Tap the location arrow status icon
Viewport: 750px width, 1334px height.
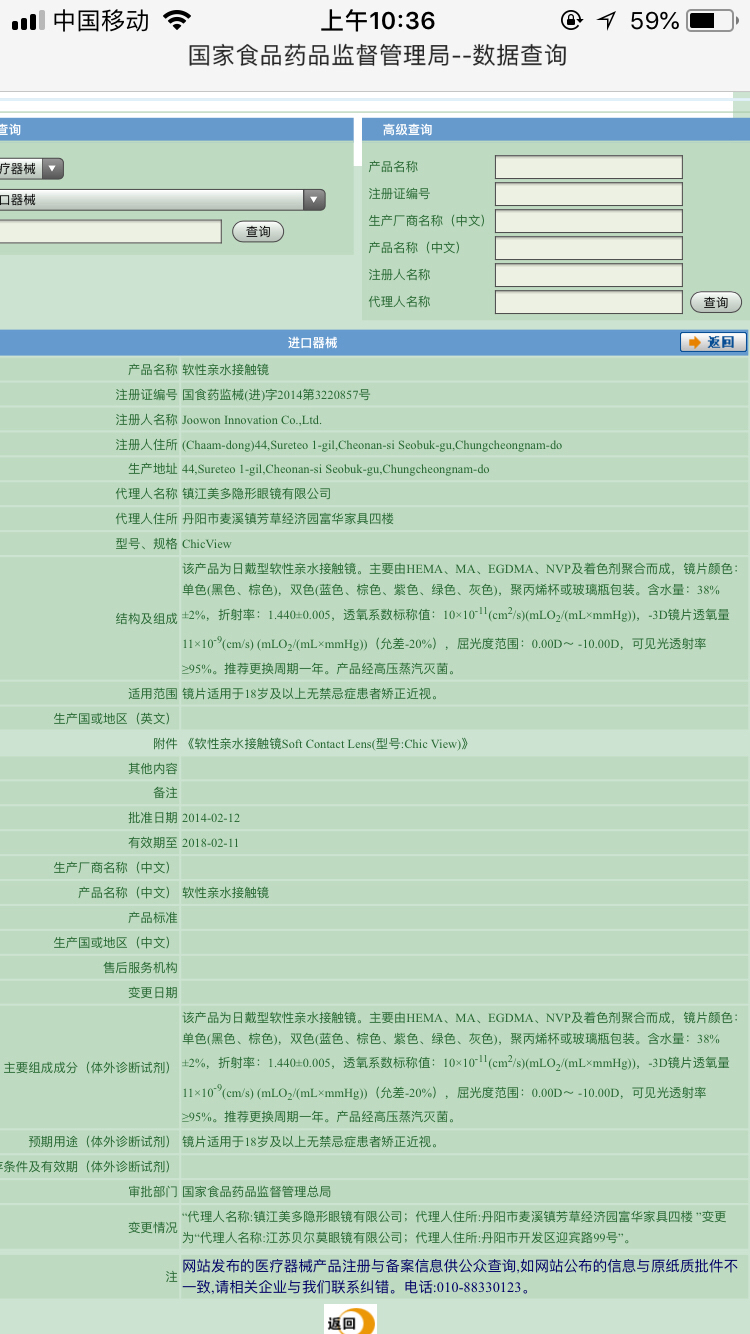tap(606, 20)
